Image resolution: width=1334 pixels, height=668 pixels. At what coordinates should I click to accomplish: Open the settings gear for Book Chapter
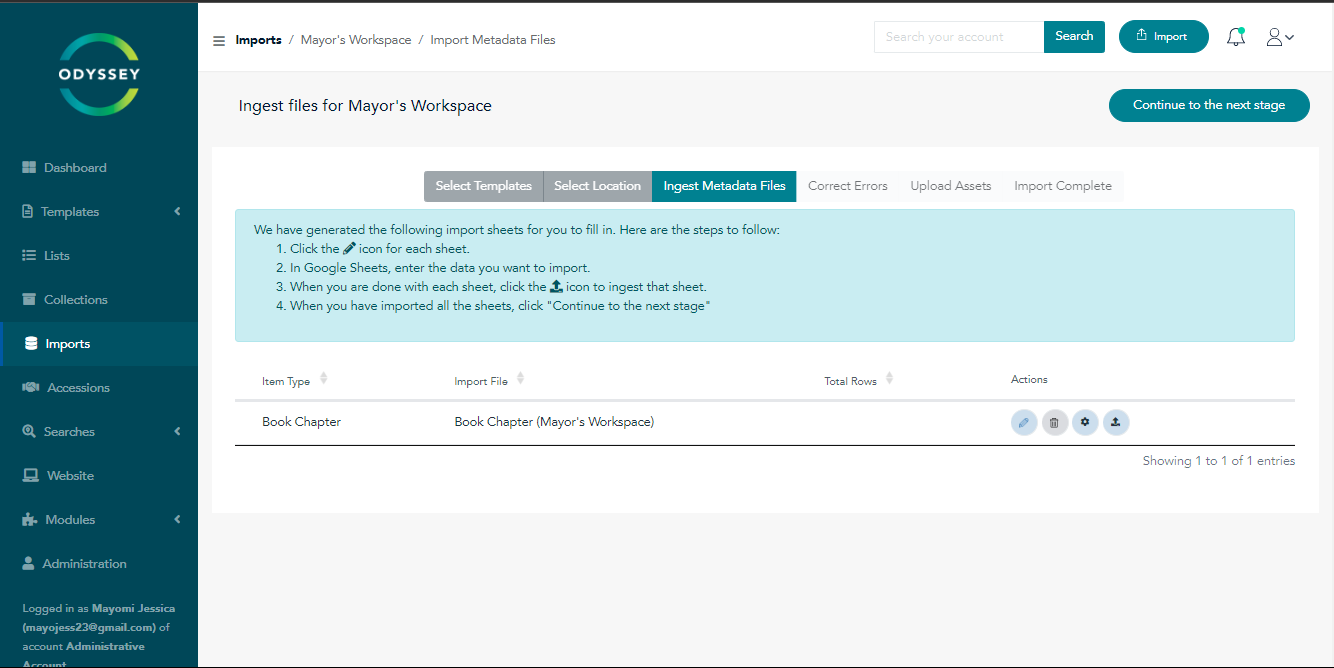point(1085,423)
